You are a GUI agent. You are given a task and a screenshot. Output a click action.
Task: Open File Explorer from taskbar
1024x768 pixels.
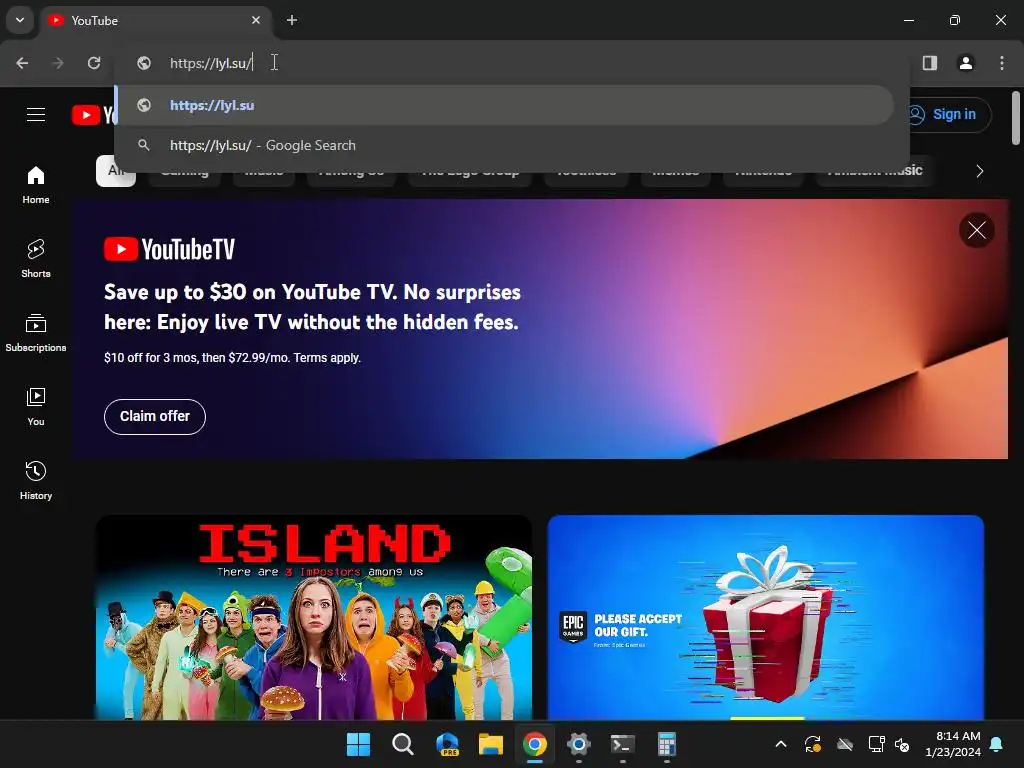click(490, 744)
